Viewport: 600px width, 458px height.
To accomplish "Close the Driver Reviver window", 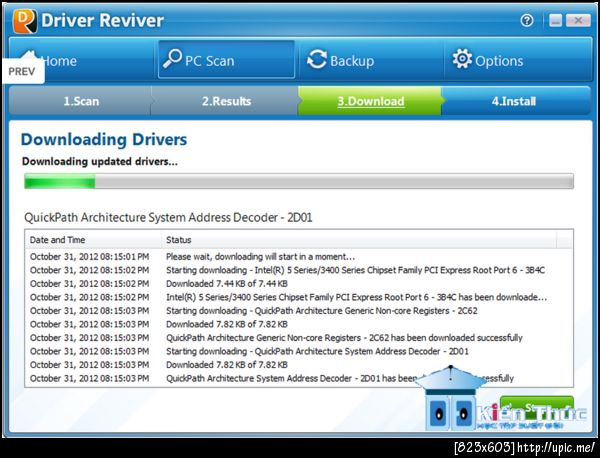I will pos(578,20).
